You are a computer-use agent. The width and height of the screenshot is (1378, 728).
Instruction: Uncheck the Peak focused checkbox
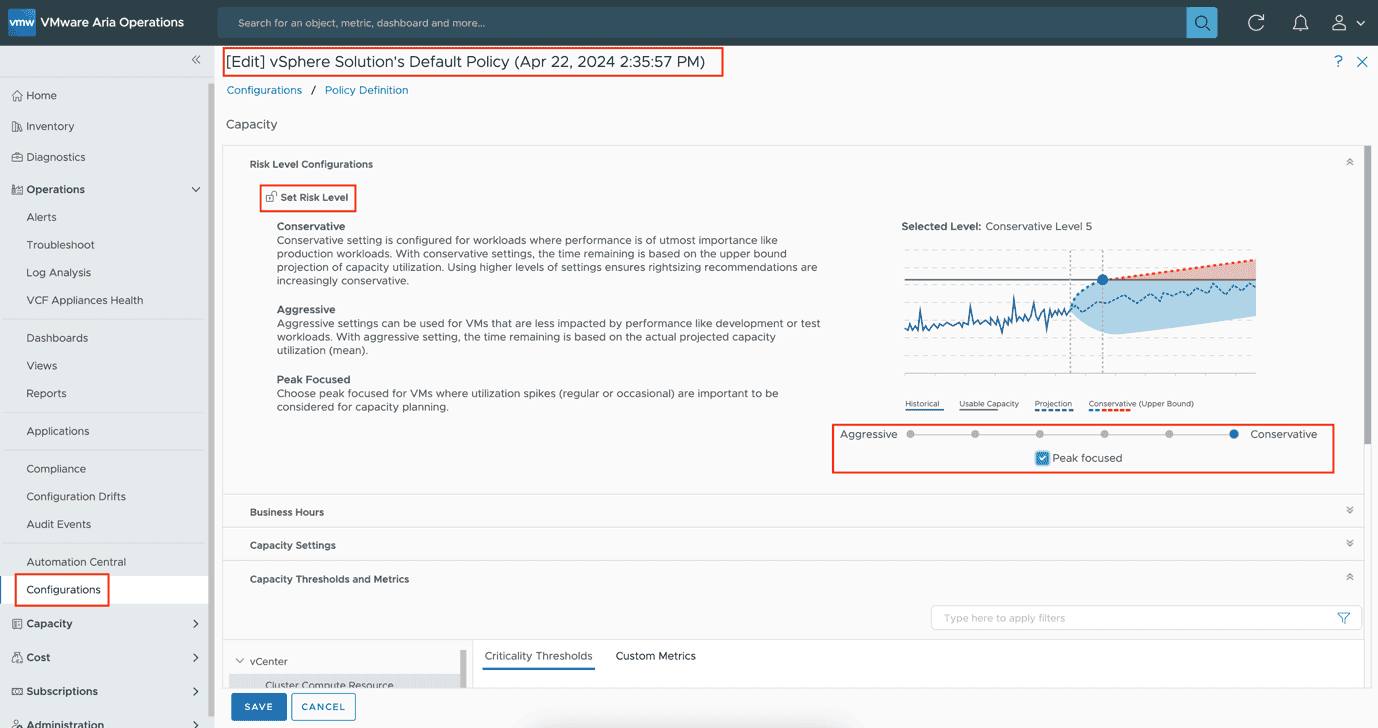click(1042, 458)
